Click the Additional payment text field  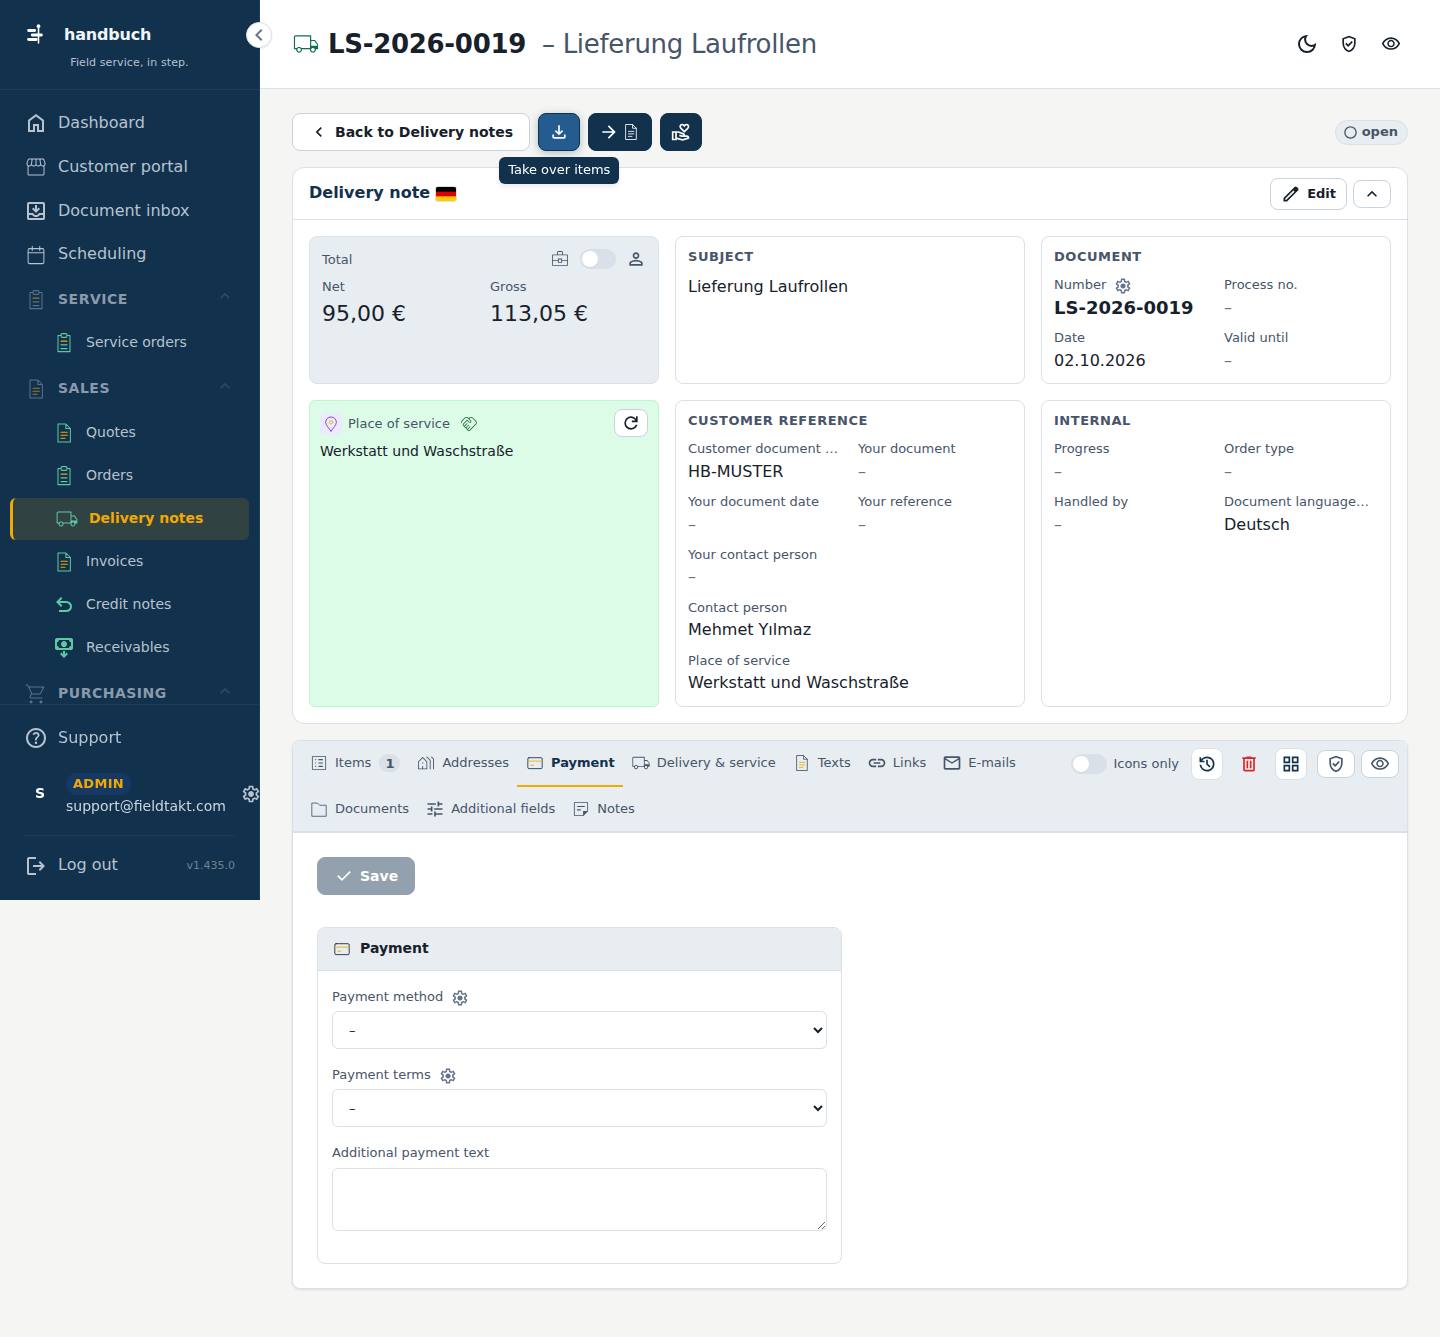tap(579, 1199)
